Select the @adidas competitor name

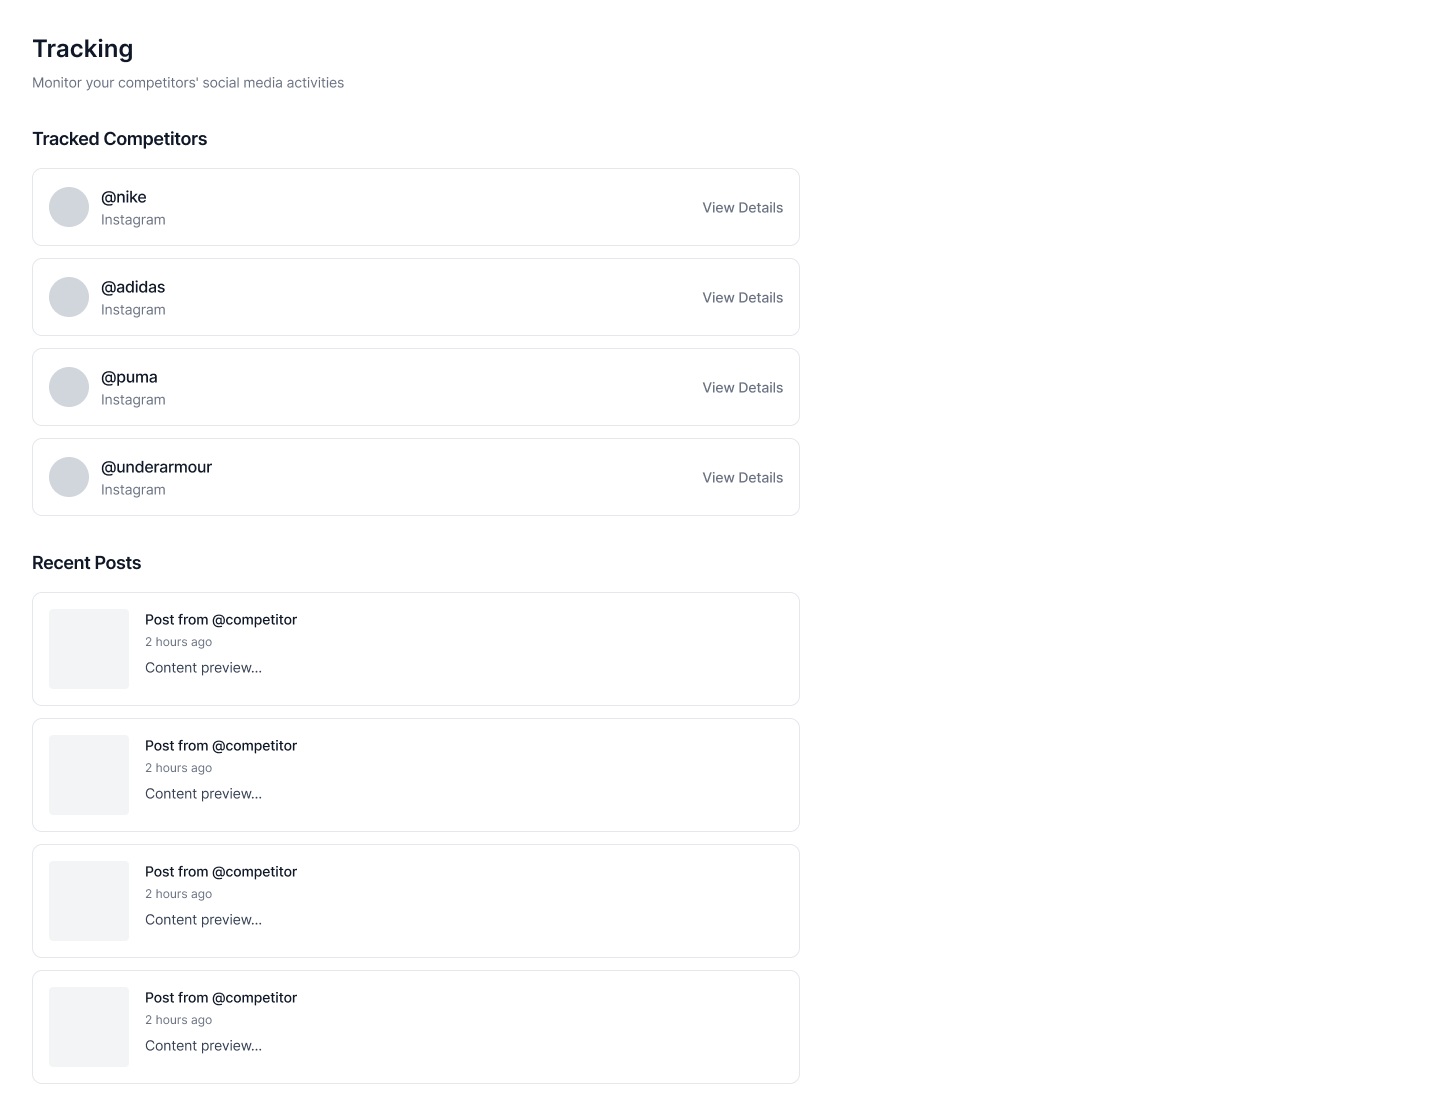point(133,287)
